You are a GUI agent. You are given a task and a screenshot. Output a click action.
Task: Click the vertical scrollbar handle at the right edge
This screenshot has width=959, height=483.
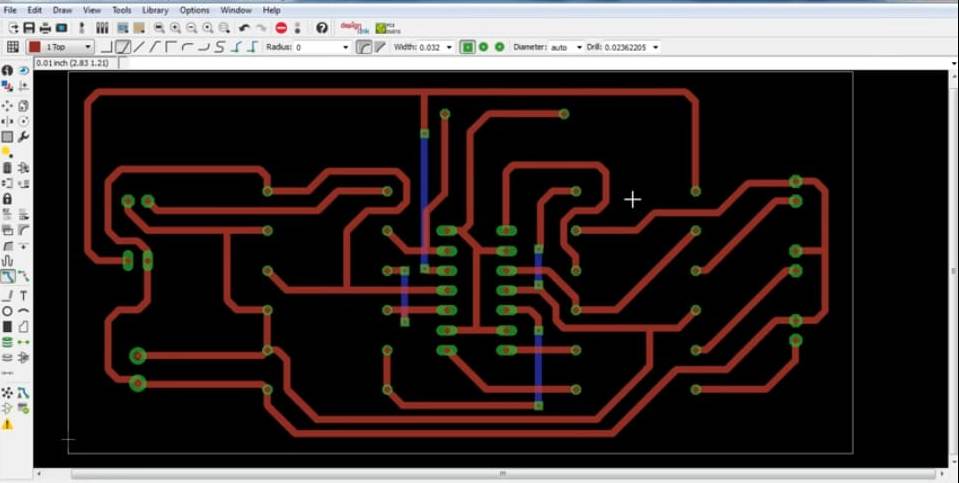coord(954,270)
